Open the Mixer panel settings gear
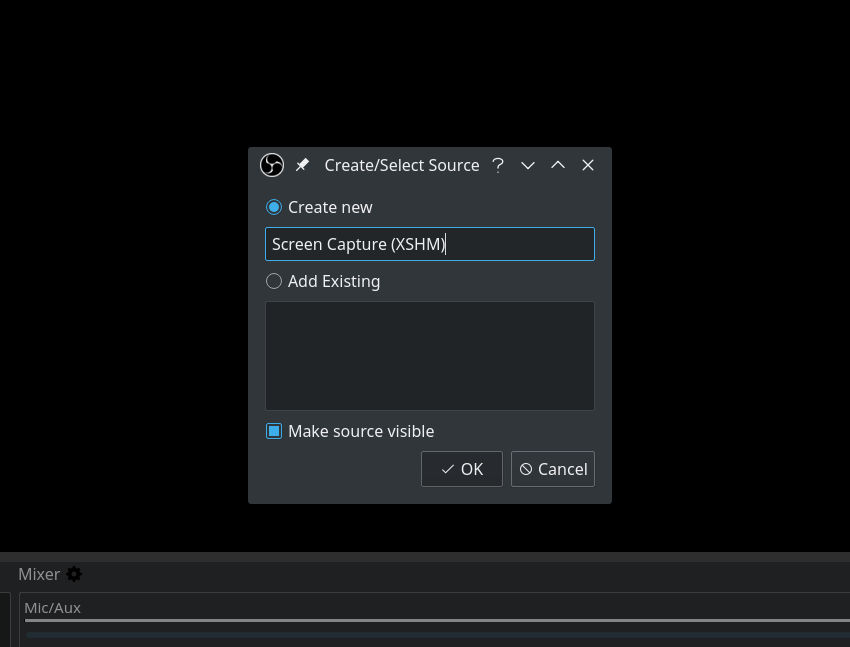The height and width of the screenshot is (647, 850). pyautogui.click(x=76, y=574)
